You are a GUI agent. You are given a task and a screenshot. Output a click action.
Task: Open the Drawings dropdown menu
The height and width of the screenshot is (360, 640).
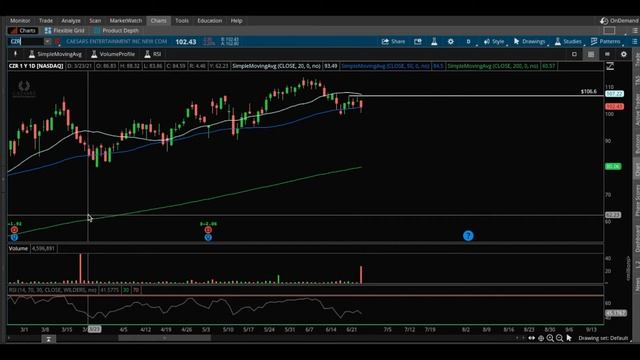click(x=530, y=42)
